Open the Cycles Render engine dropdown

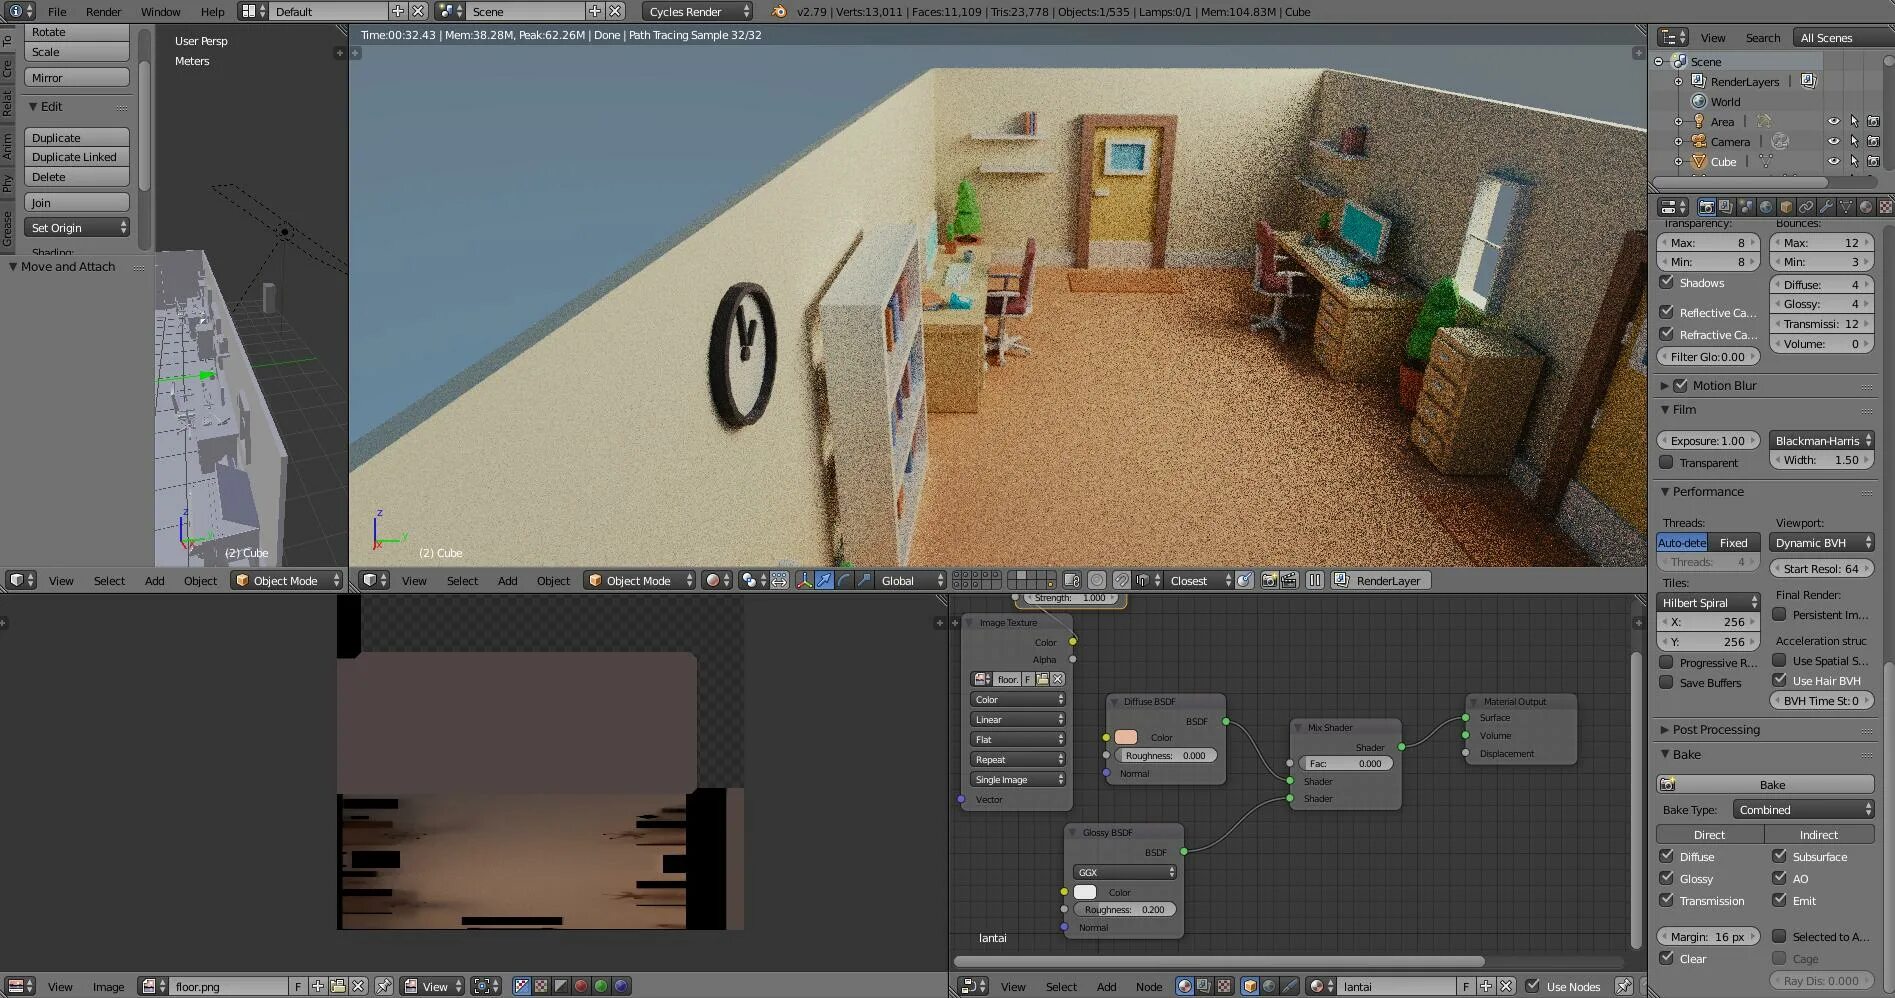(697, 11)
